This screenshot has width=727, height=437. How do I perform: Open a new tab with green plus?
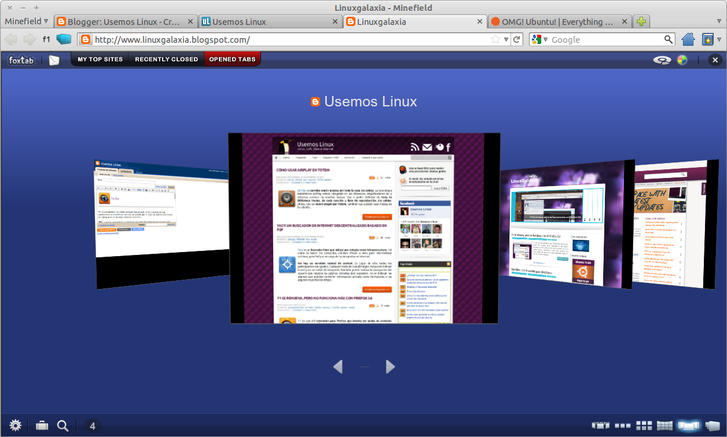coord(641,21)
